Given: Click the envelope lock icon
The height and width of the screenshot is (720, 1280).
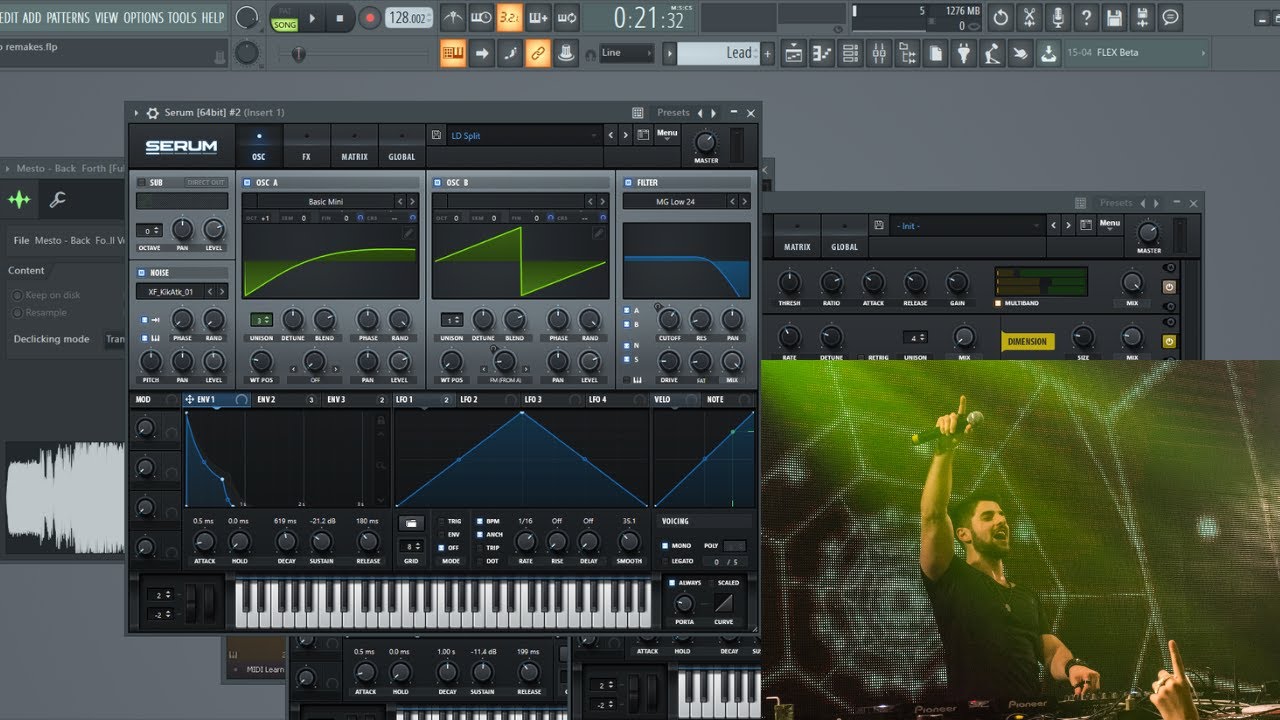Looking at the screenshot, I should 380,422.
